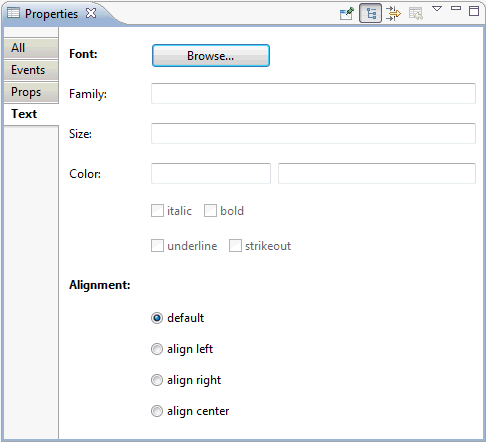Choose the align left radio option
Image resolution: width=486 pixels, height=442 pixels.
(157, 349)
